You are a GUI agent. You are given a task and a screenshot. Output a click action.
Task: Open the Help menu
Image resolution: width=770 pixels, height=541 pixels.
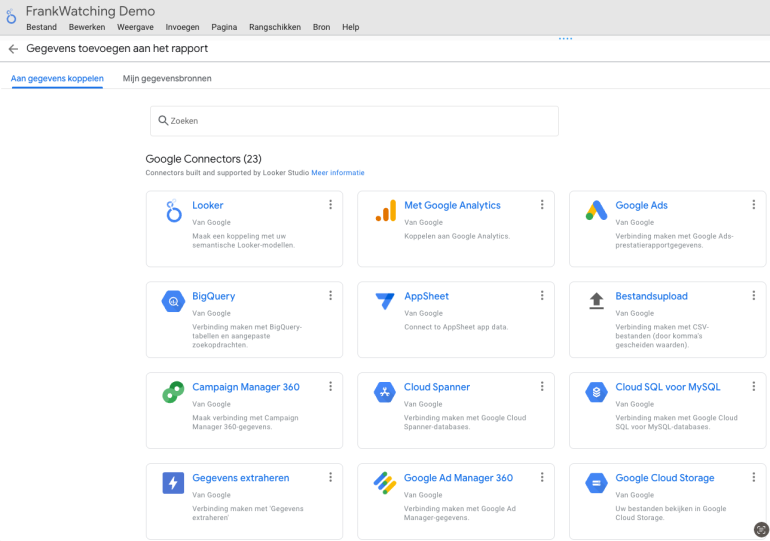click(x=351, y=27)
